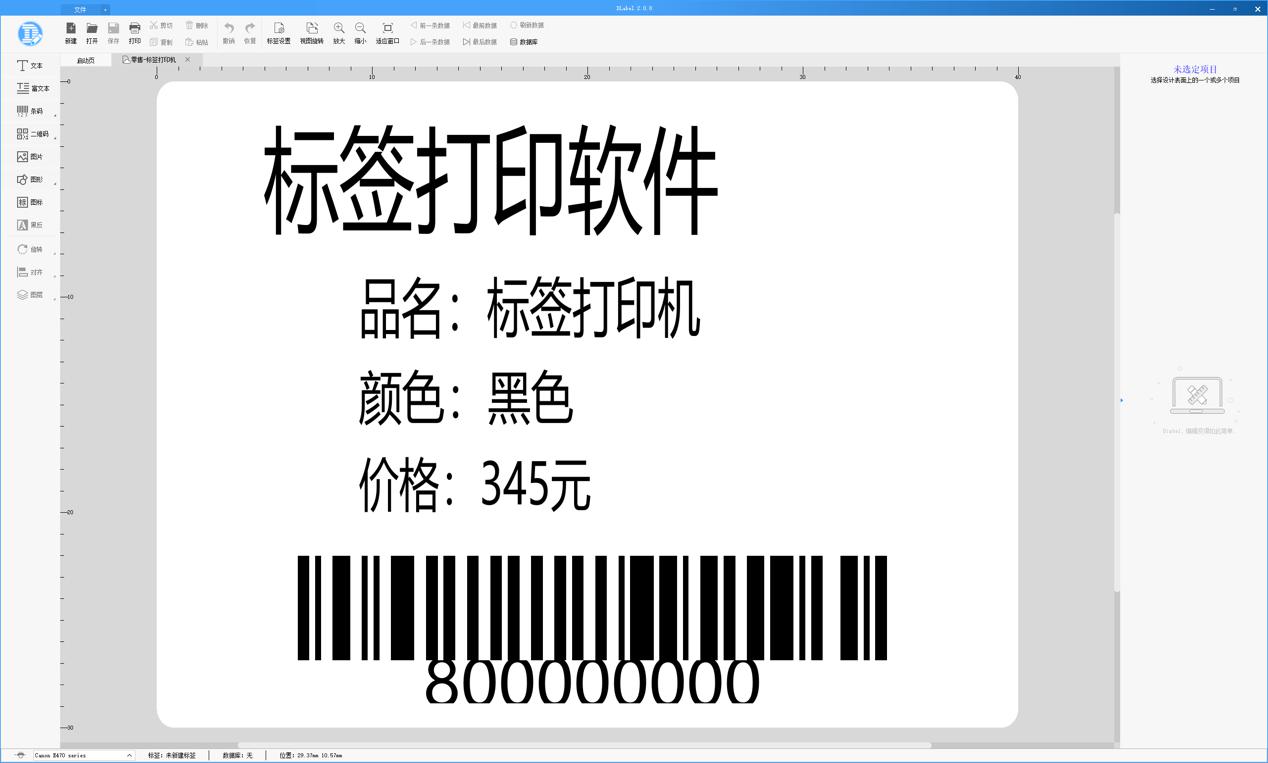Click the barcode on the label canvas
1268x763 pixels.
click(590, 610)
